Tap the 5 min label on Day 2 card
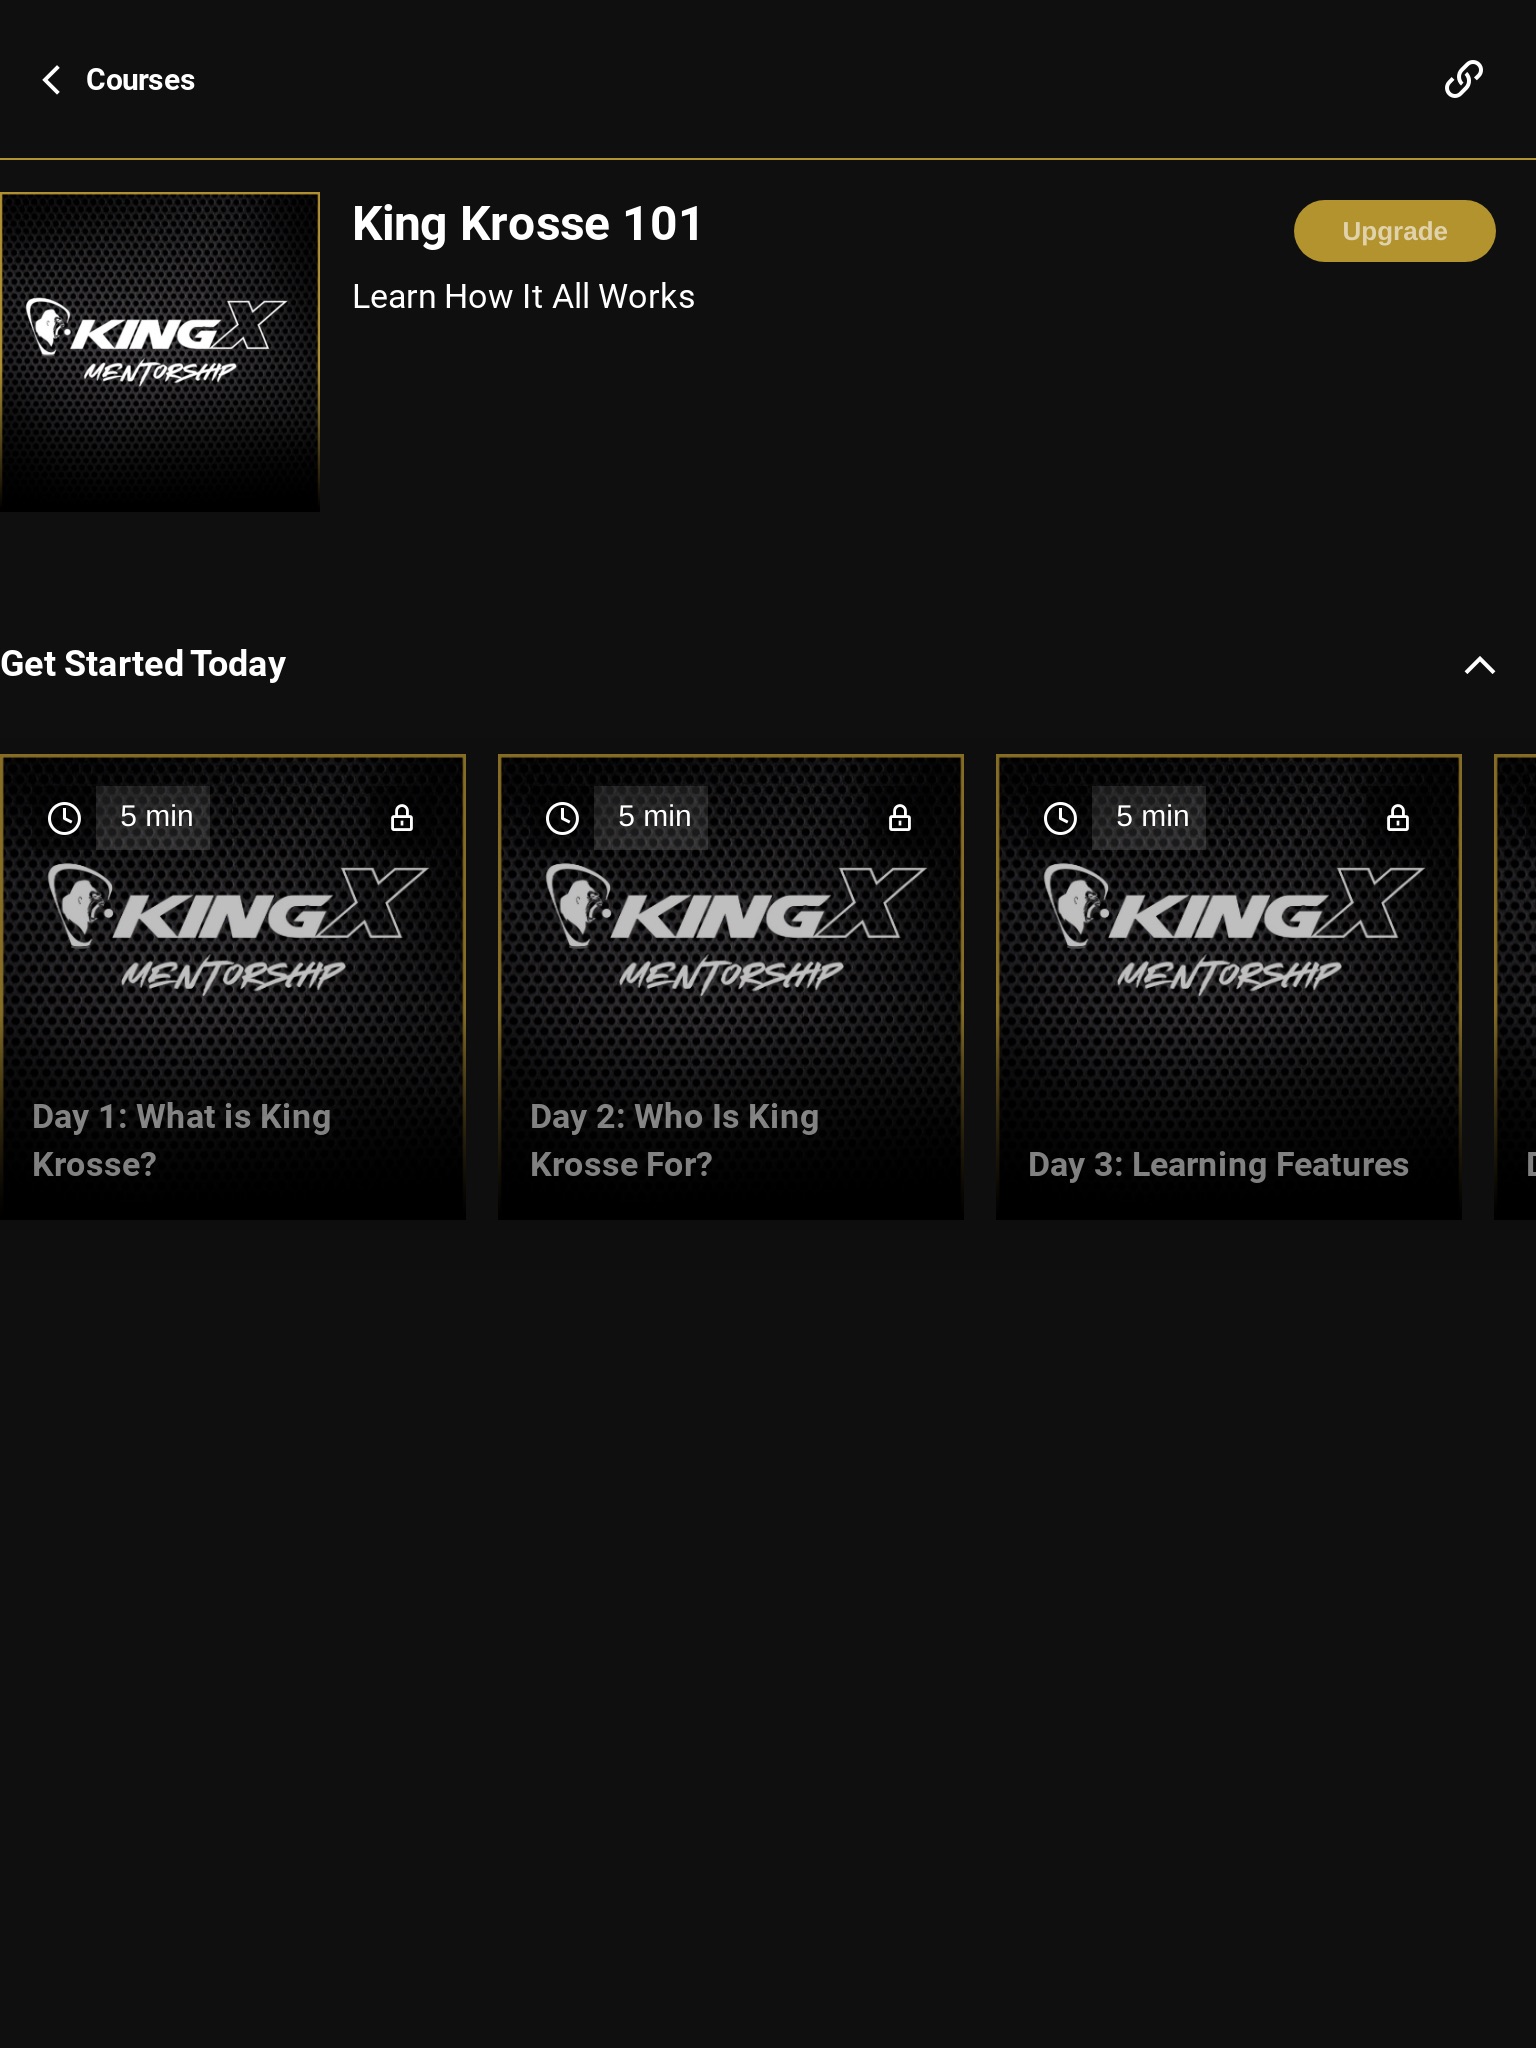 [652, 817]
